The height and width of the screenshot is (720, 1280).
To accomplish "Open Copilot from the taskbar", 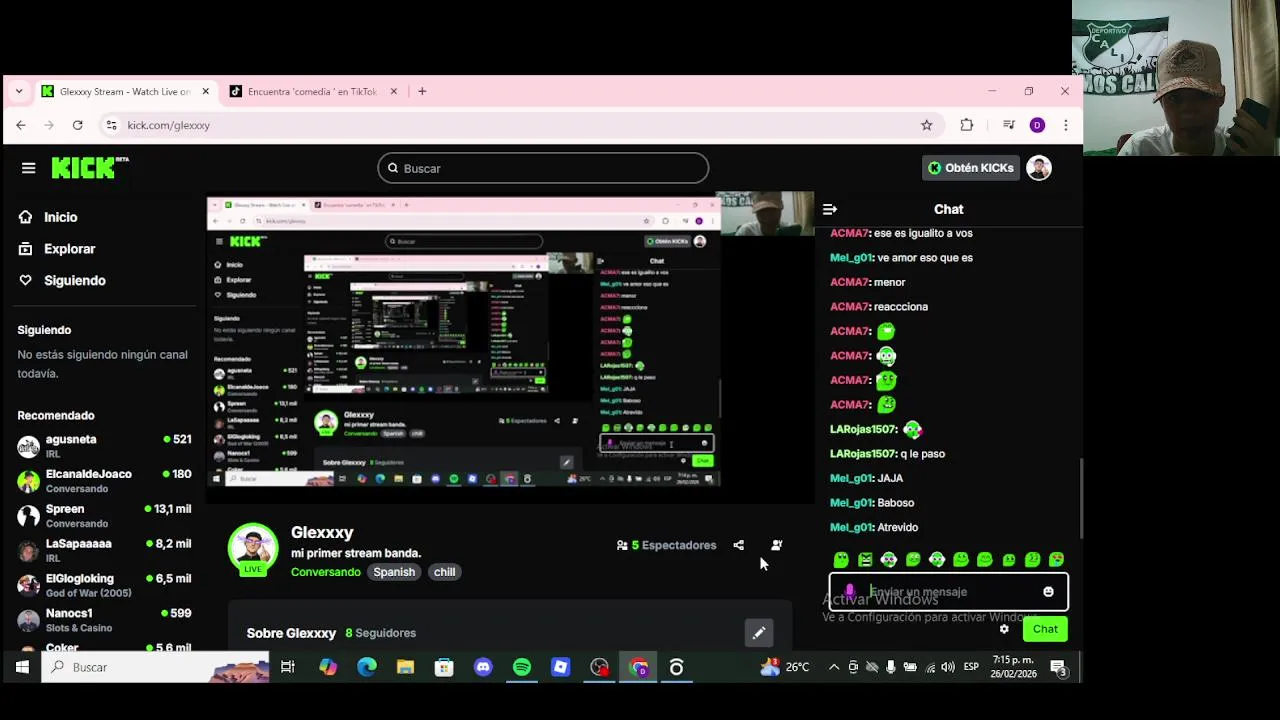I will point(328,667).
